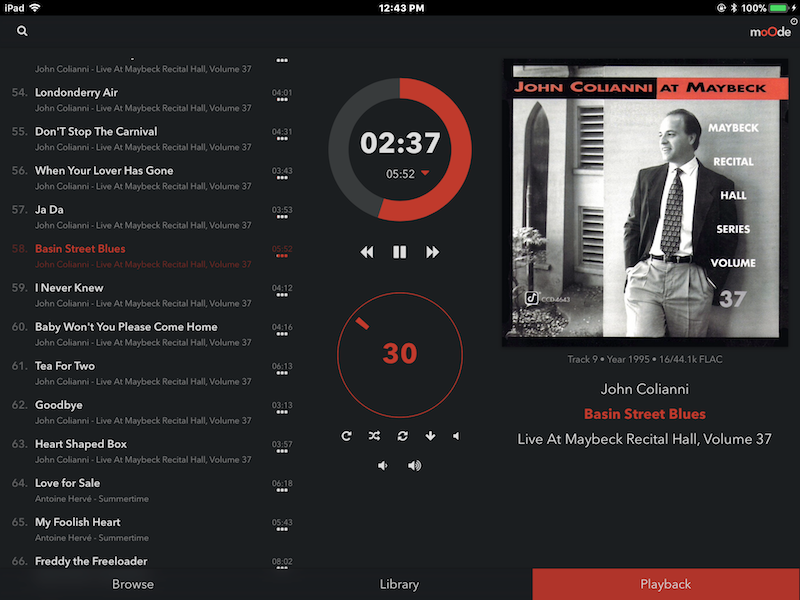Click the Track 9 • Year 1995 • 16/44.1k FLAC info line

pos(645,359)
